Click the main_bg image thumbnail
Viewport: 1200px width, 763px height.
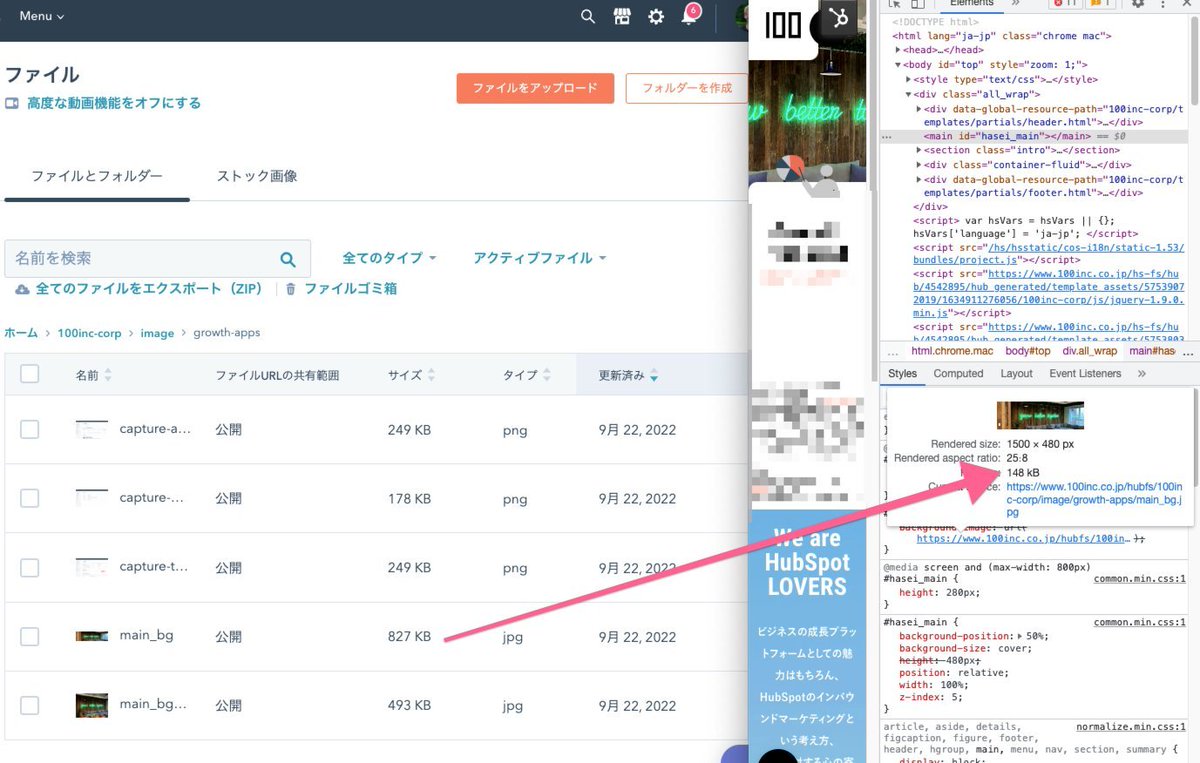(x=91, y=636)
